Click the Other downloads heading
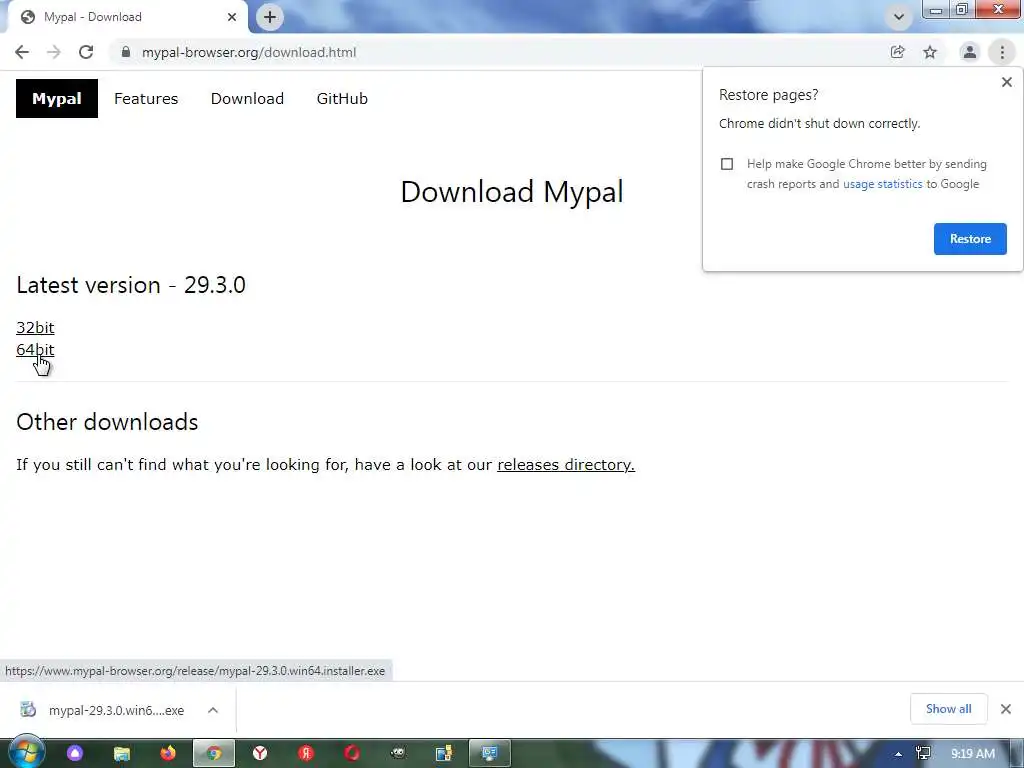The width and height of the screenshot is (1024, 768). click(107, 422)
